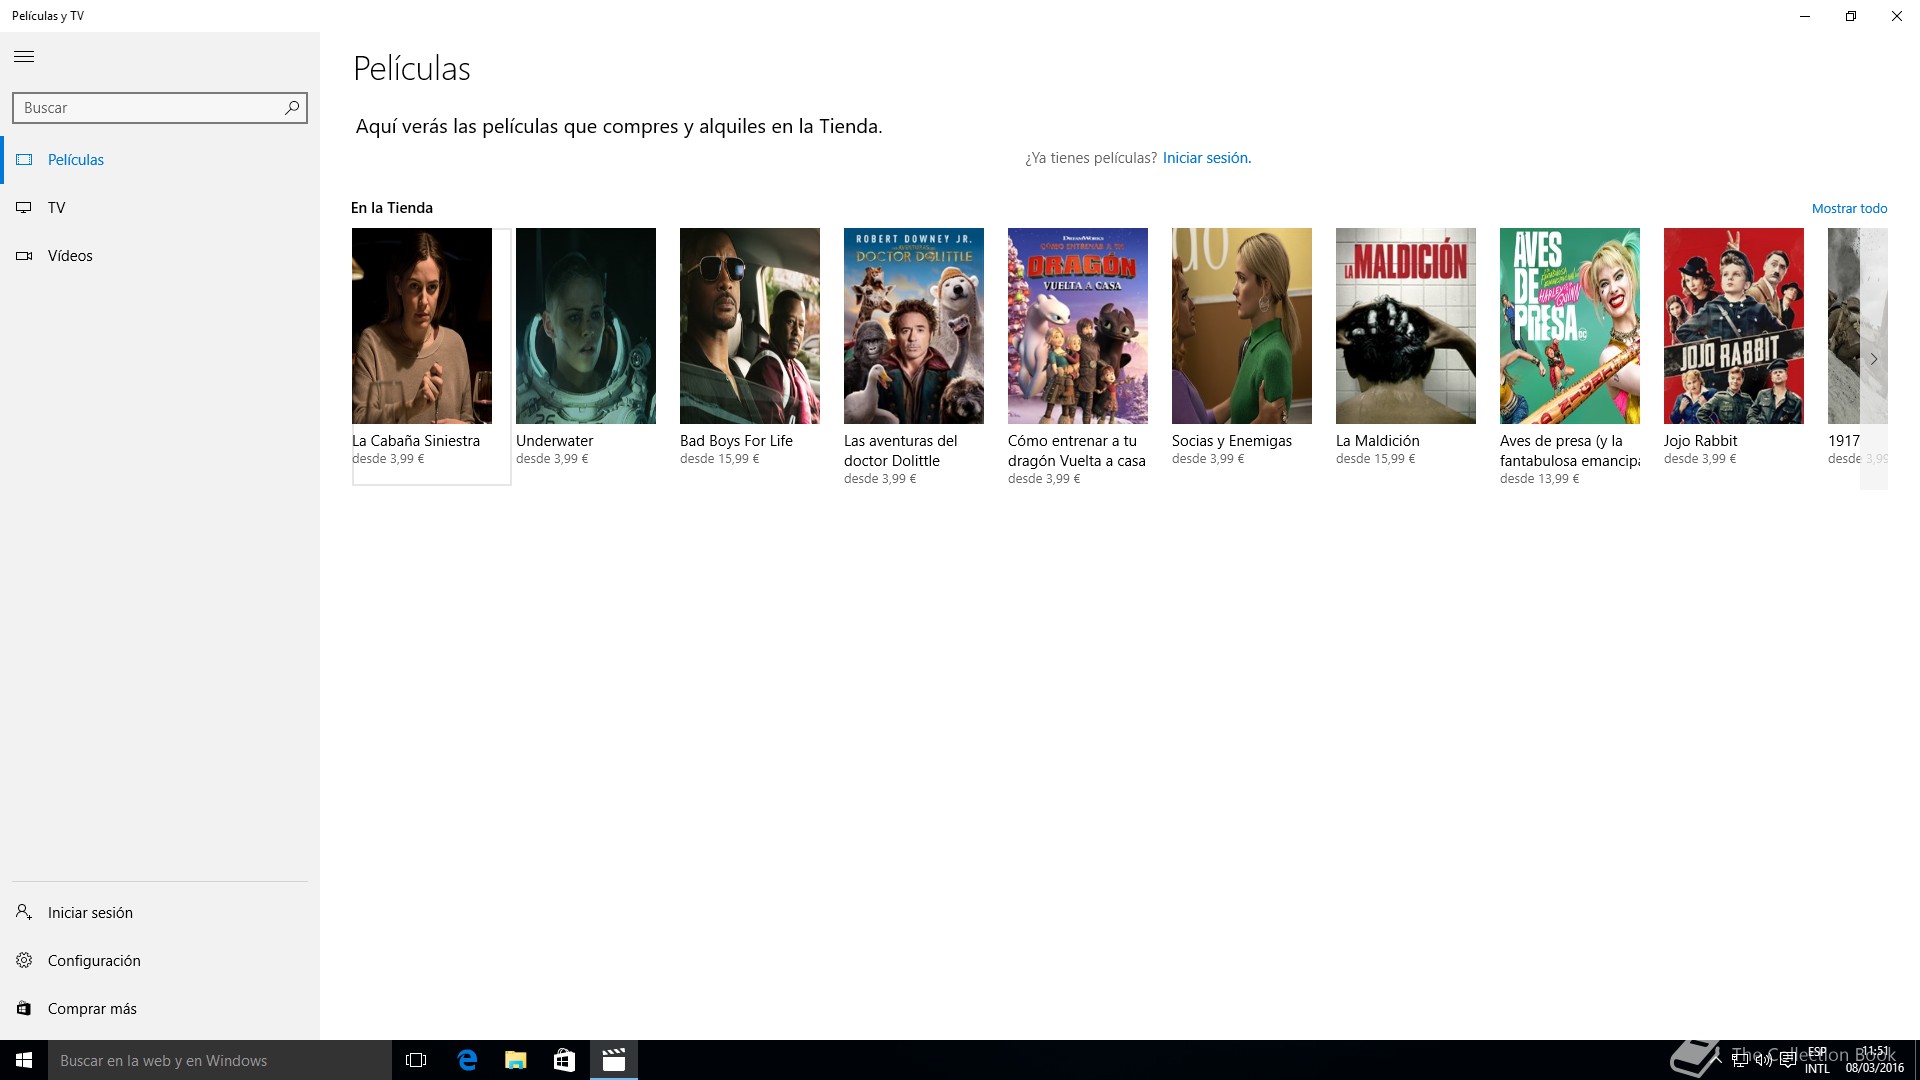Click the taskbar clock and date
Image resolution: width=1920 pixels, height=1080 pixels.
[x=1875, y=1060]
